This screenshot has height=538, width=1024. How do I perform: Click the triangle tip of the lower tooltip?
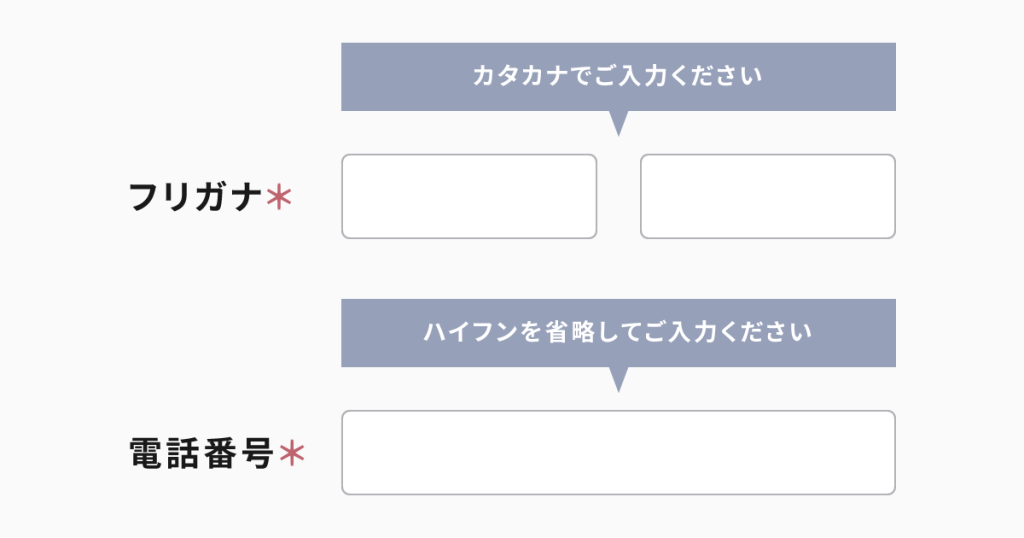click(619, 384)
